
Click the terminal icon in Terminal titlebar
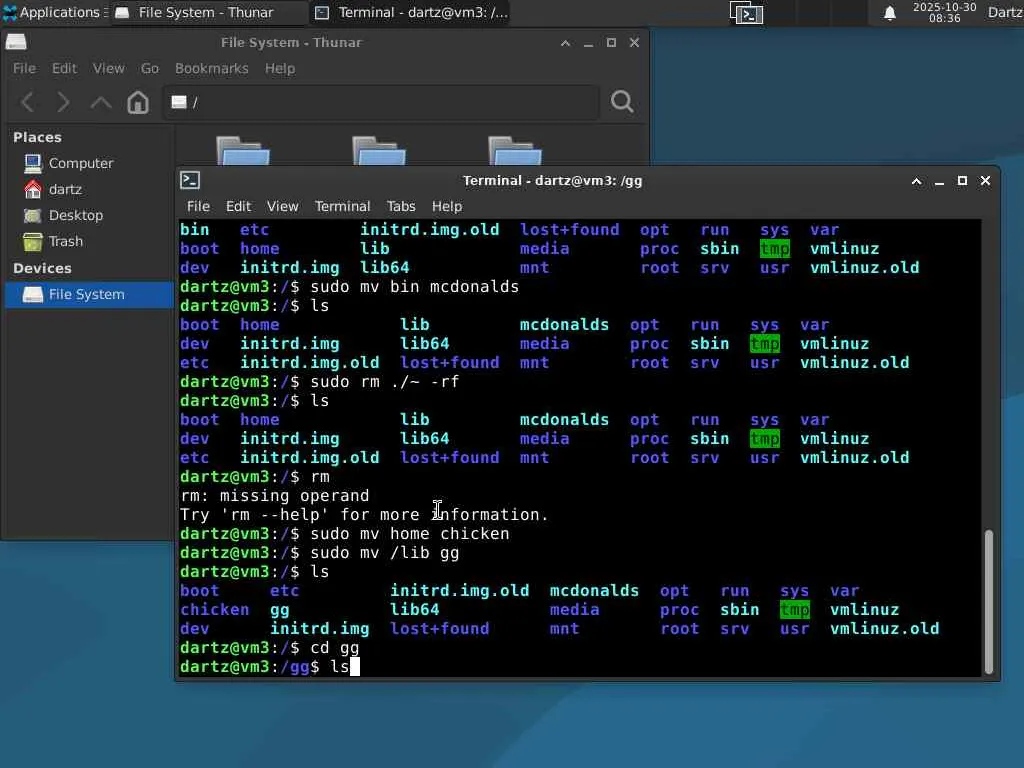[190, 180]
